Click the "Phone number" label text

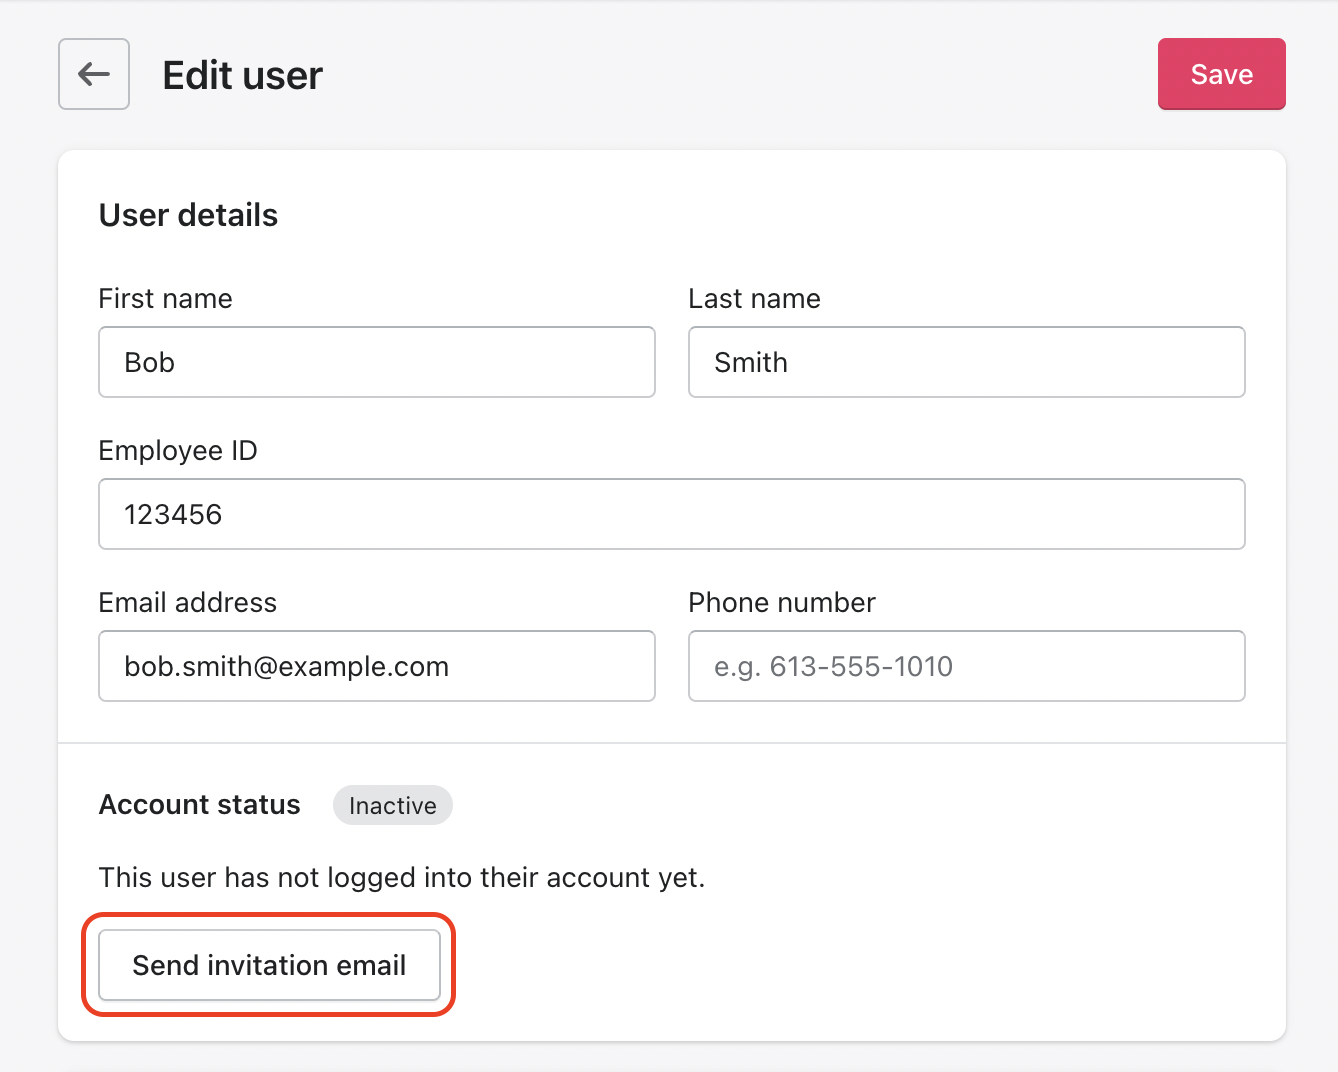click(781, 603)
